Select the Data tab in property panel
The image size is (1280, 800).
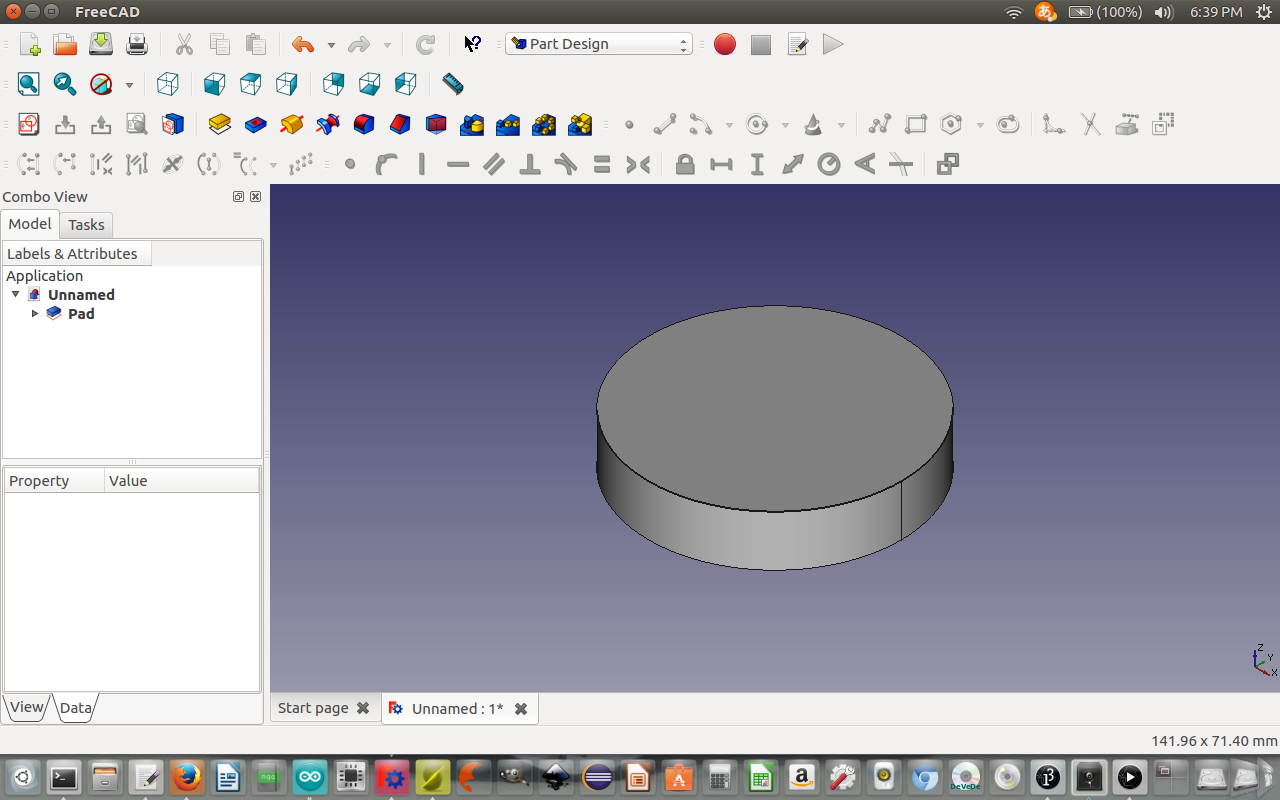click(75, 708)
